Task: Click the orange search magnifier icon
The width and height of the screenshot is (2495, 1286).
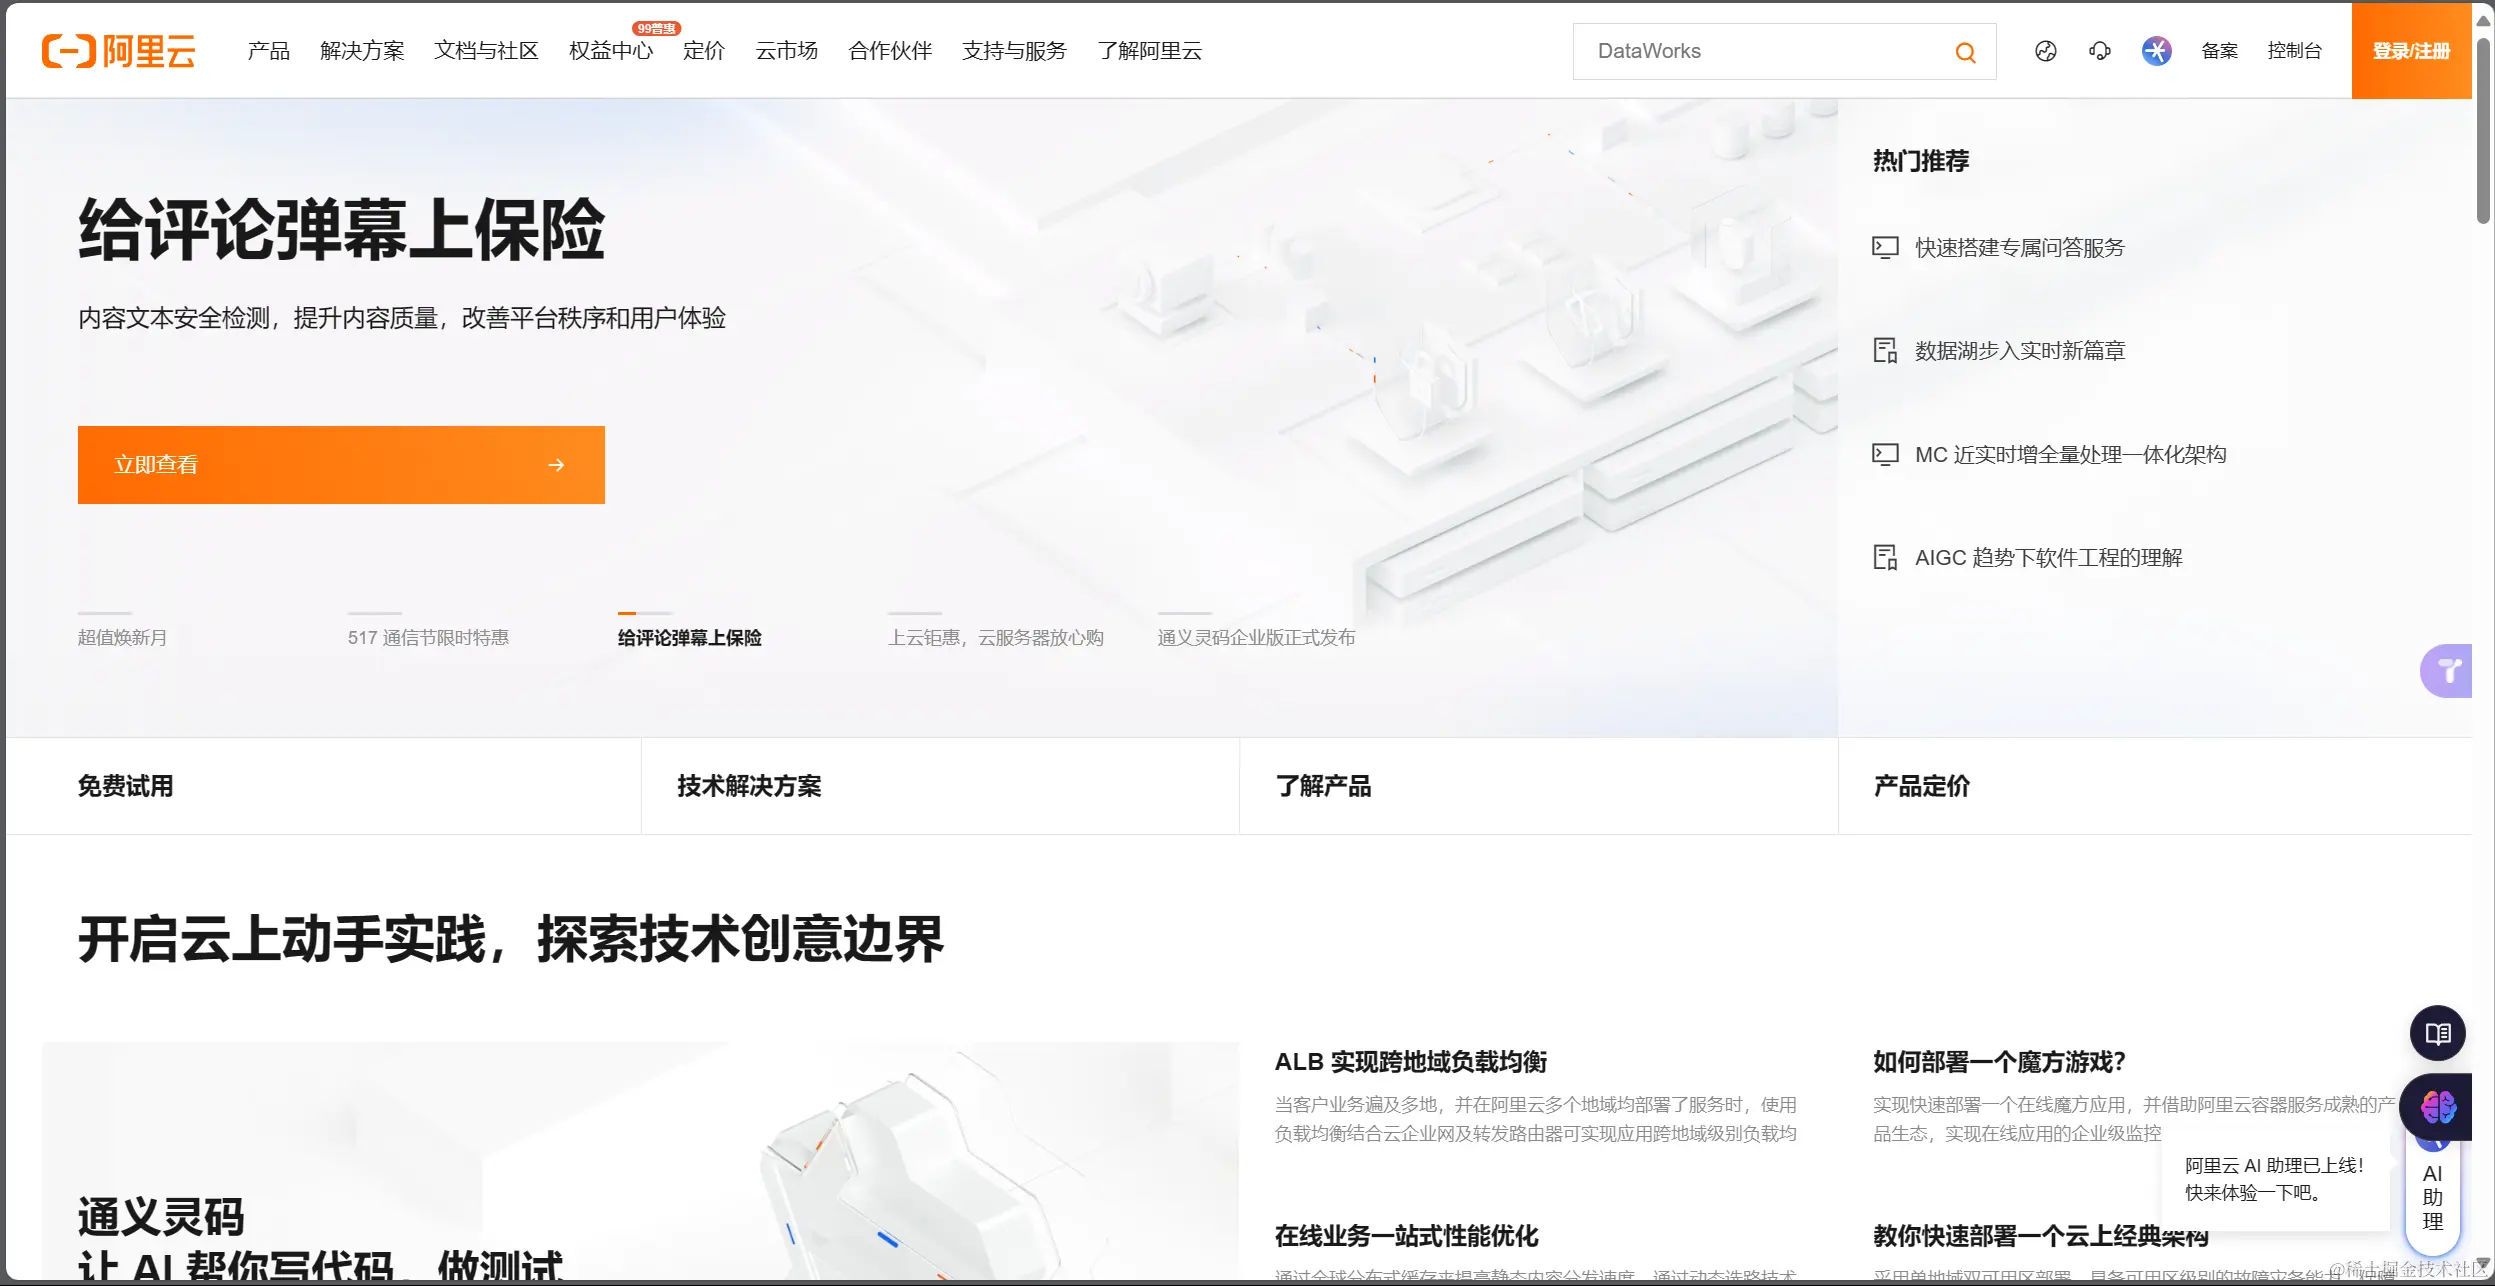Action: point(1965,52)
